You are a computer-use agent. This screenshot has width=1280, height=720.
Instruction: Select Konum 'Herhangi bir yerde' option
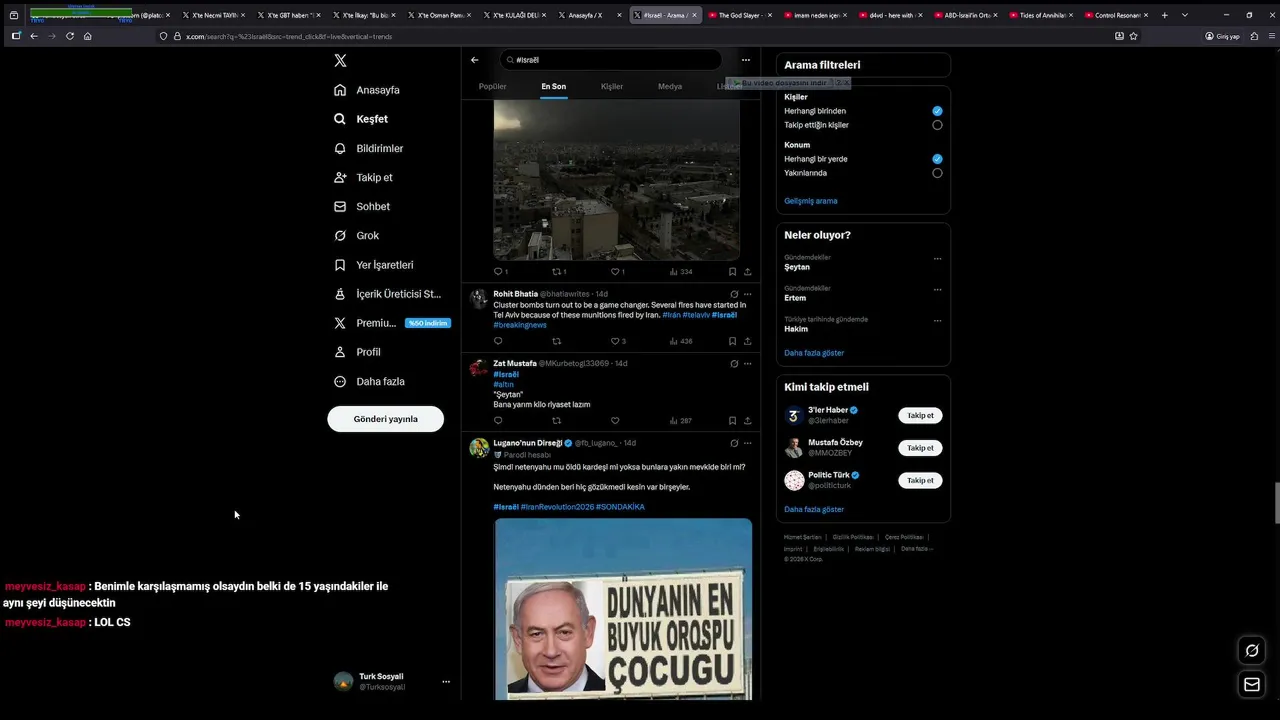click(x=937, y=159)
